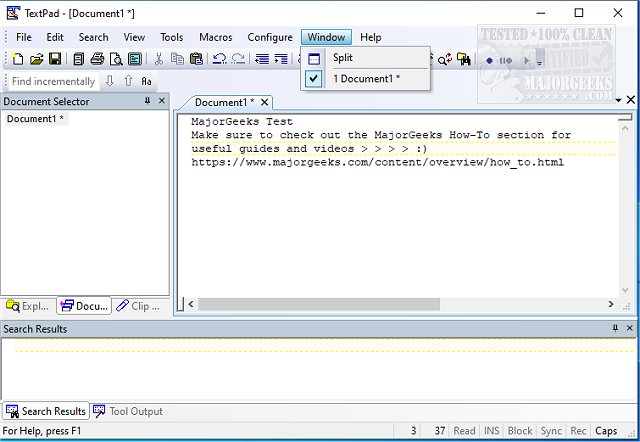Start recording a macro
The width and height of the screenshot is (640, 442).
click(x=489, y=61)
